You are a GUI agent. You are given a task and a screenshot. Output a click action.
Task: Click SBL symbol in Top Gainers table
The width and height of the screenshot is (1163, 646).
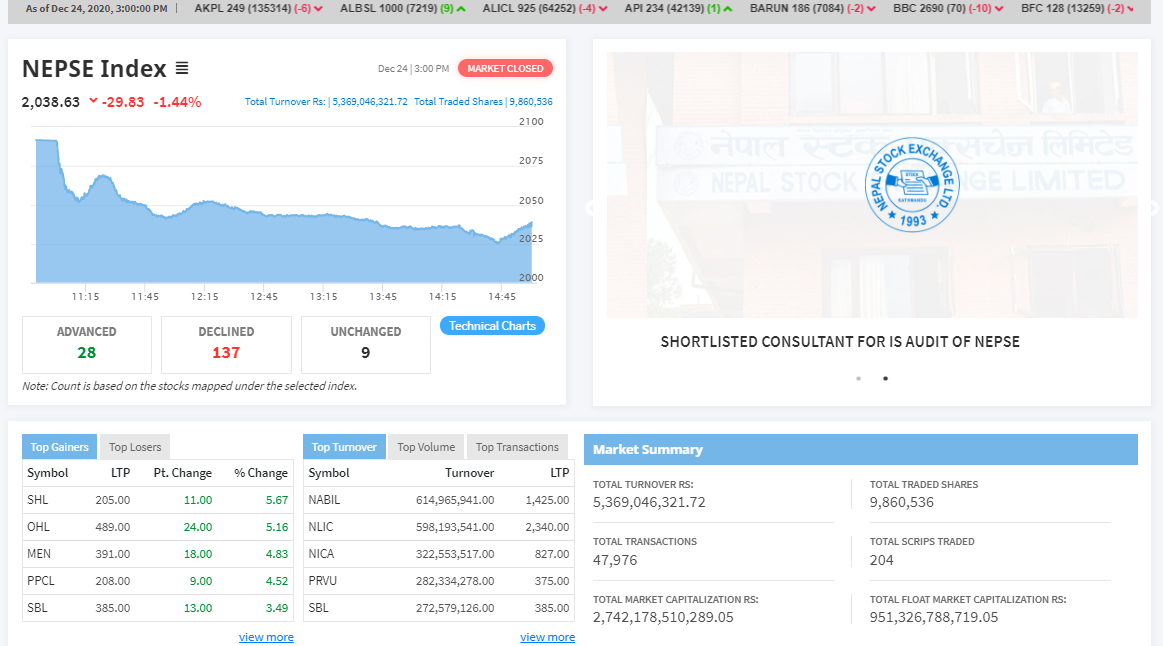point(37,607)
